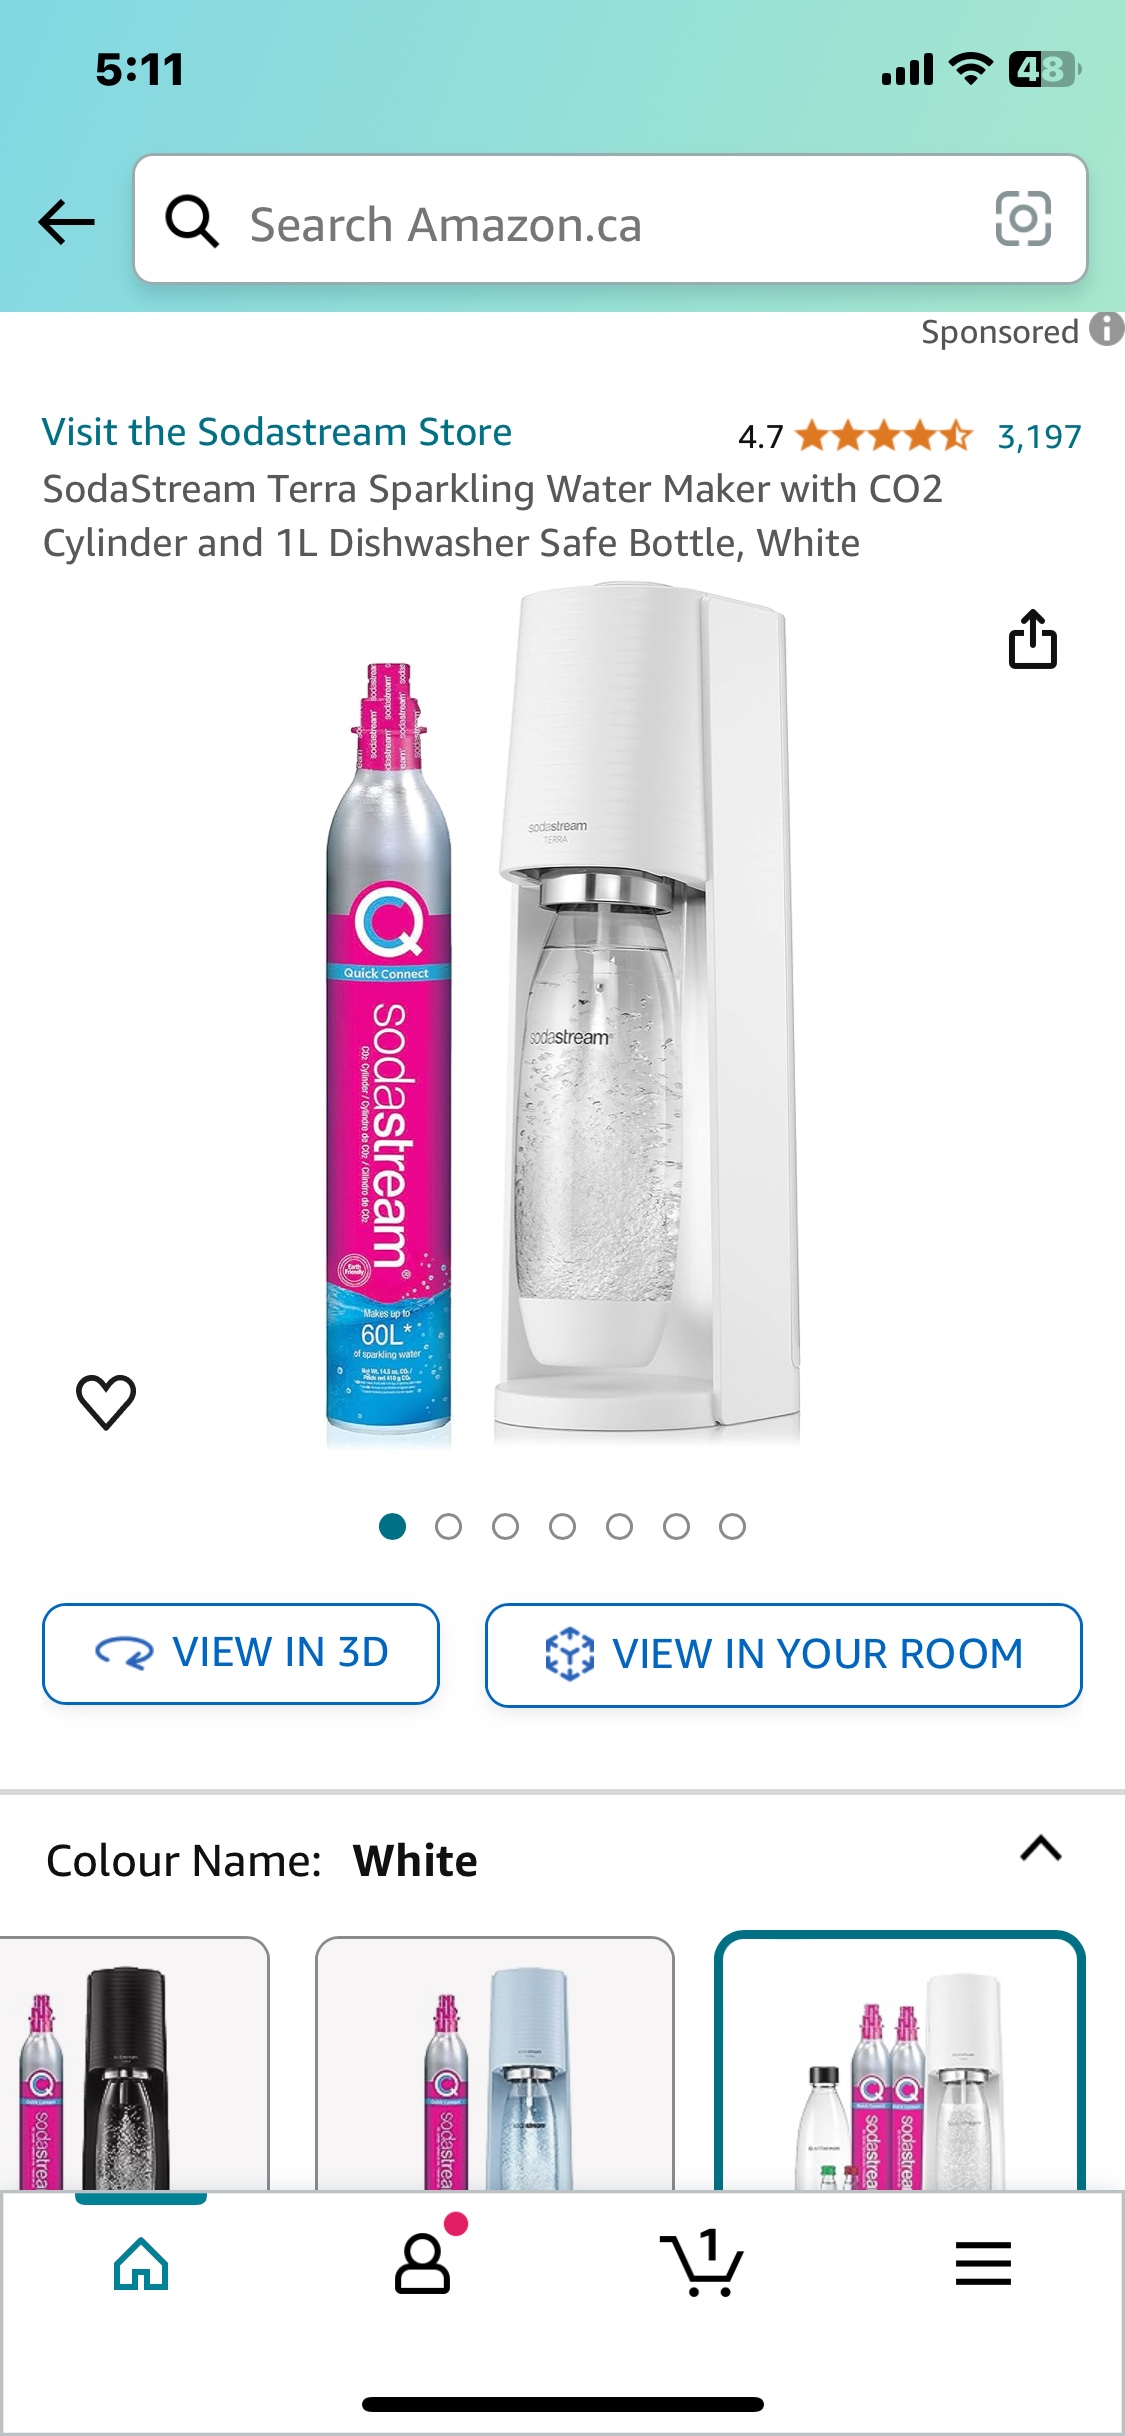The width and height of the screenshot is (1125, 2436).
Task: Add to wish list with heart icon
Action: [x=106, y=1401]
